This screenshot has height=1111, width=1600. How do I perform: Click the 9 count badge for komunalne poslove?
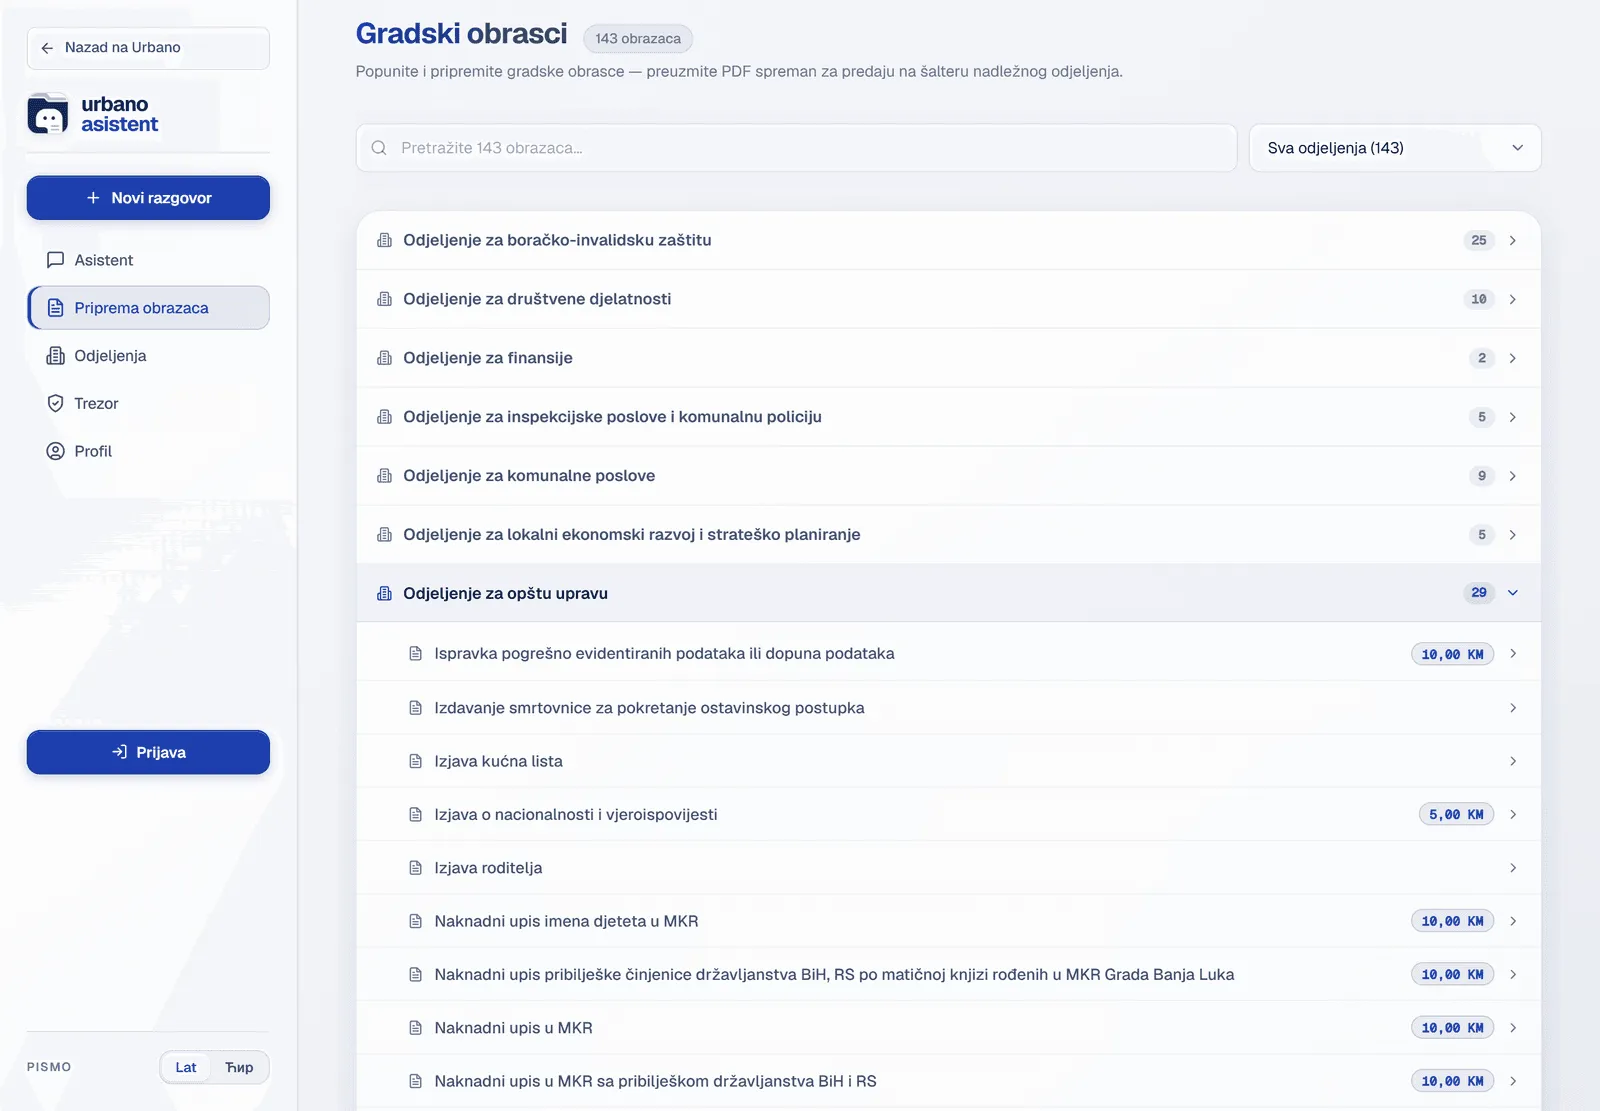(1482, 476)
